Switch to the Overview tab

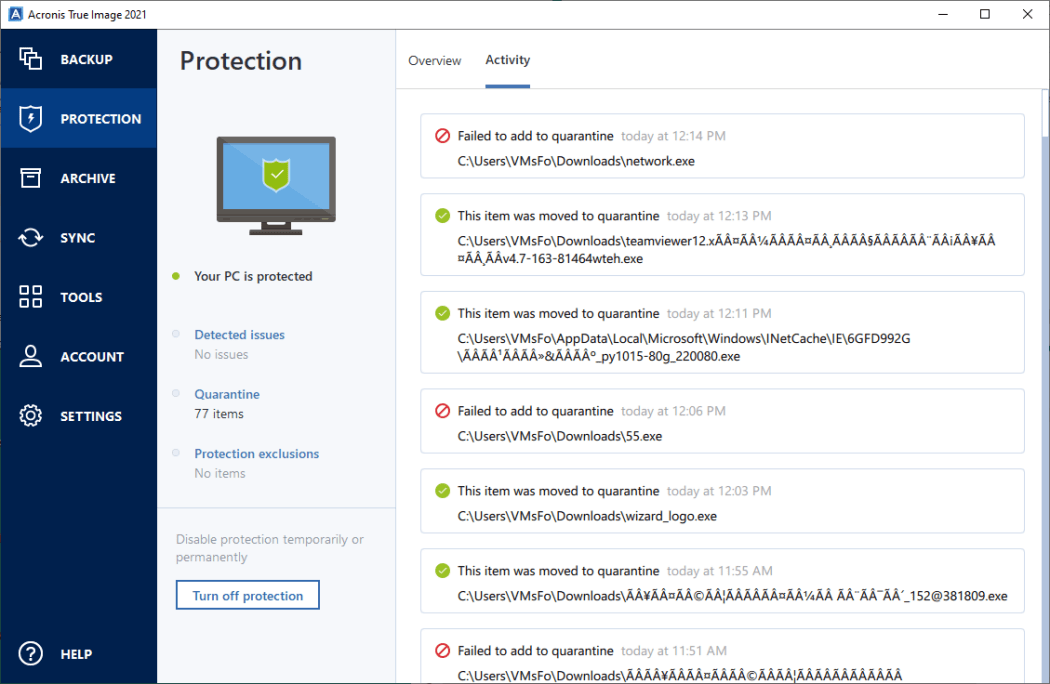(434, 60)
